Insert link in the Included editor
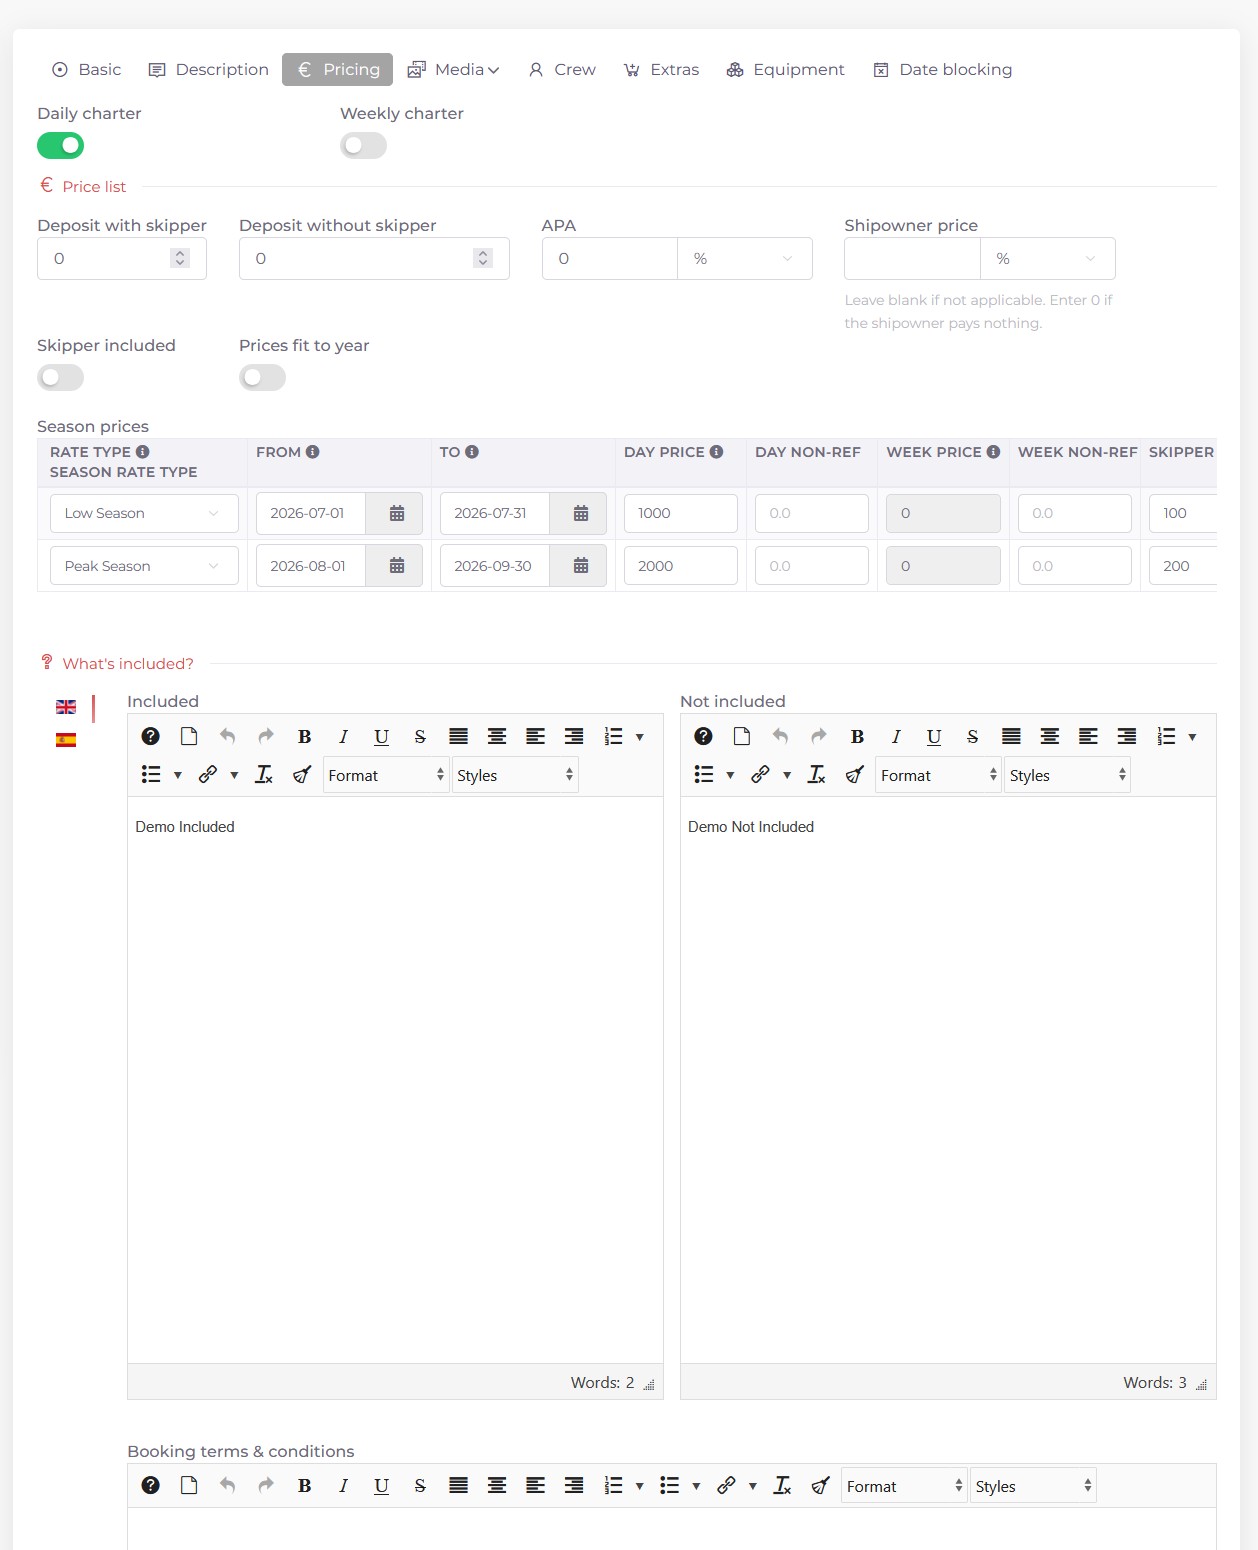1258x1550 pixels. coord(208,775)
